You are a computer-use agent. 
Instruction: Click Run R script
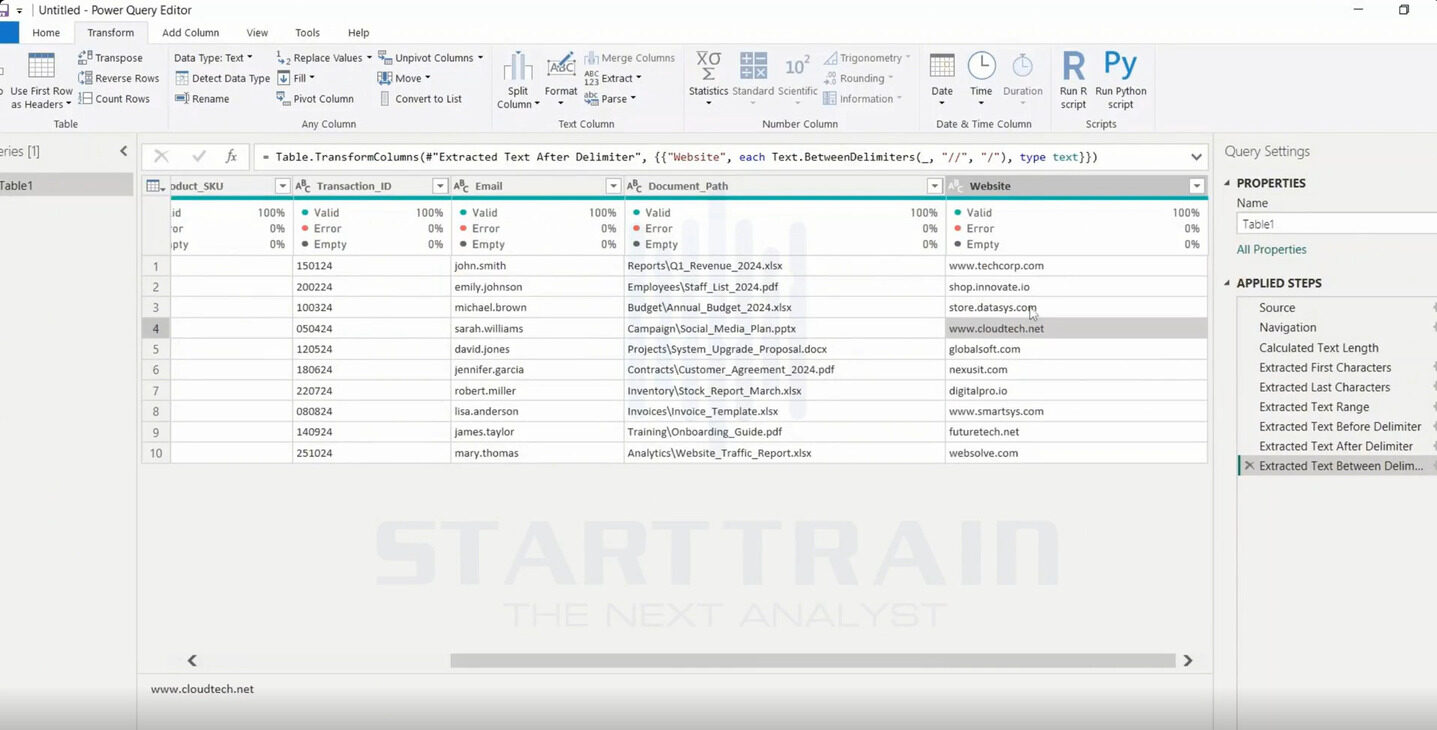(1073, 80)
